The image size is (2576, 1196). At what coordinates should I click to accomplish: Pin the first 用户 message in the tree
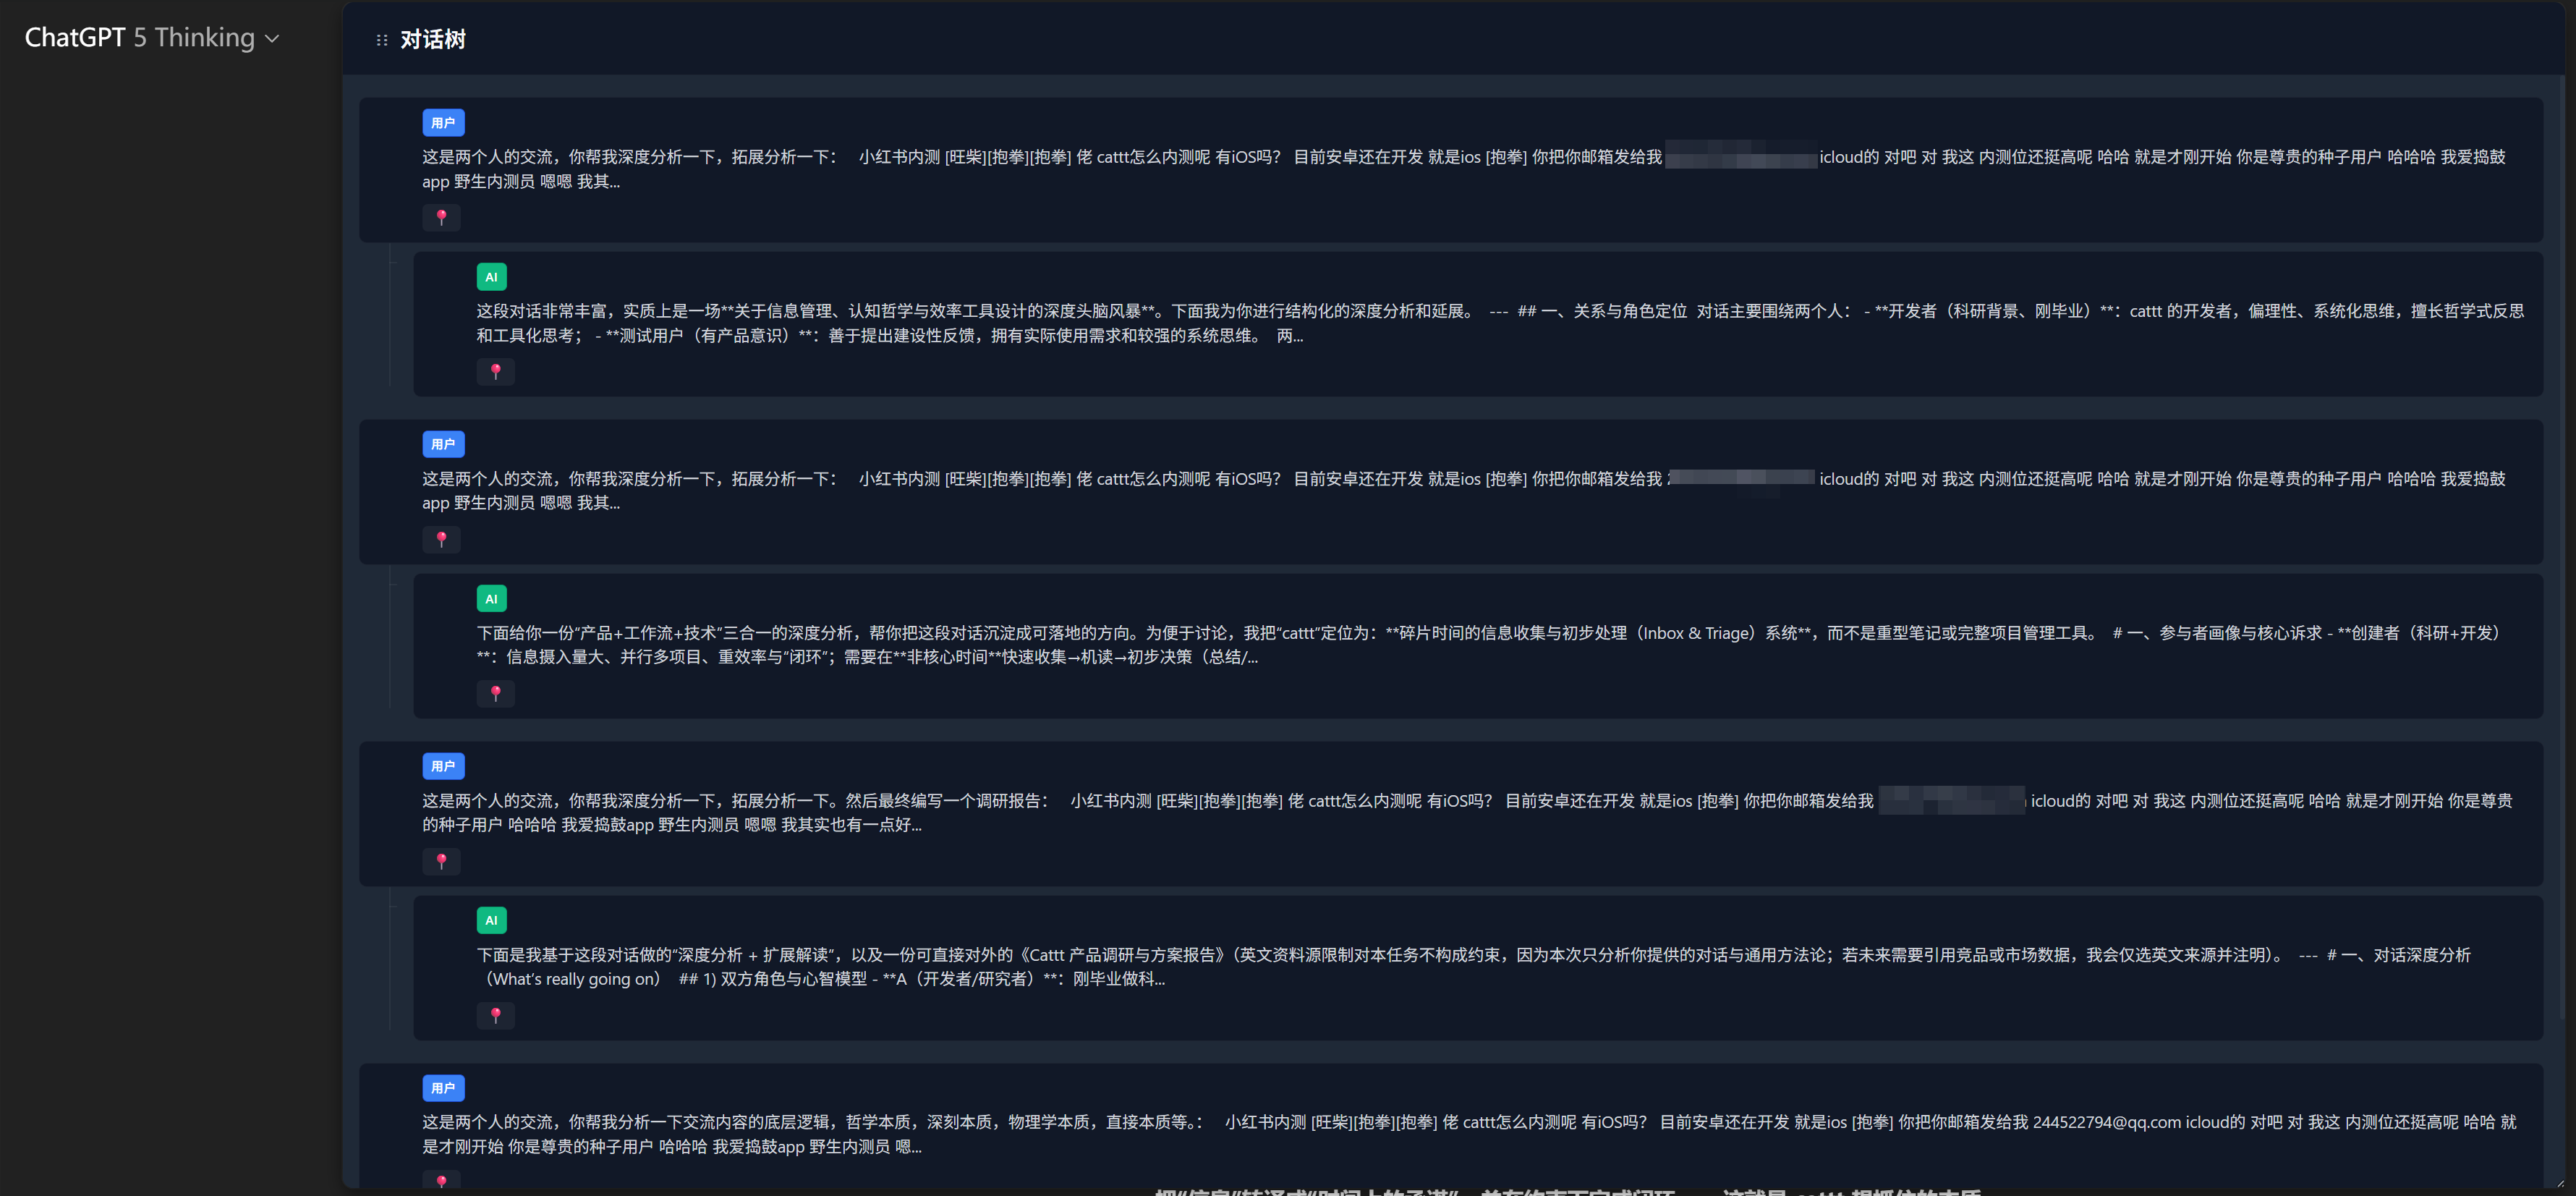coord(441,217)
